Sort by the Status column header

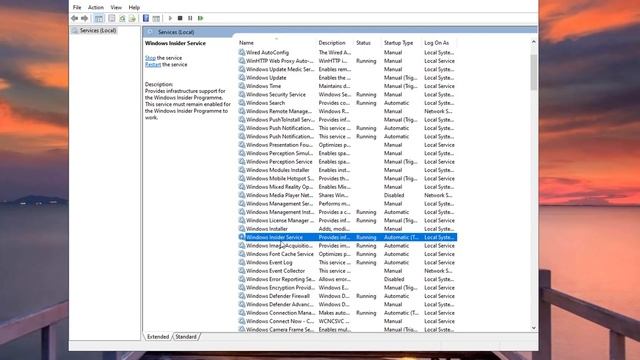pyautogui.click(x=367, y=43)
